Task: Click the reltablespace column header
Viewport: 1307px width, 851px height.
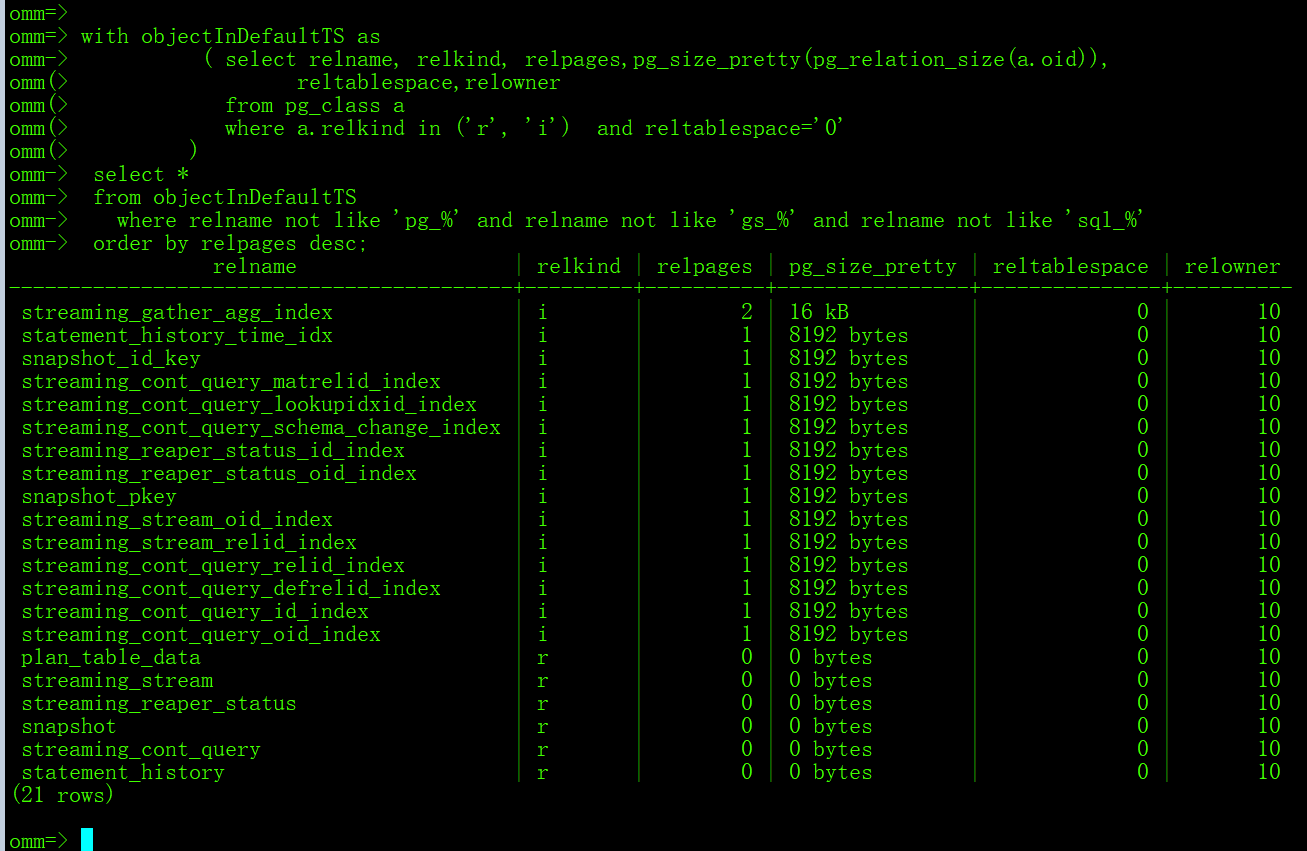Action: coord(1070,267)
